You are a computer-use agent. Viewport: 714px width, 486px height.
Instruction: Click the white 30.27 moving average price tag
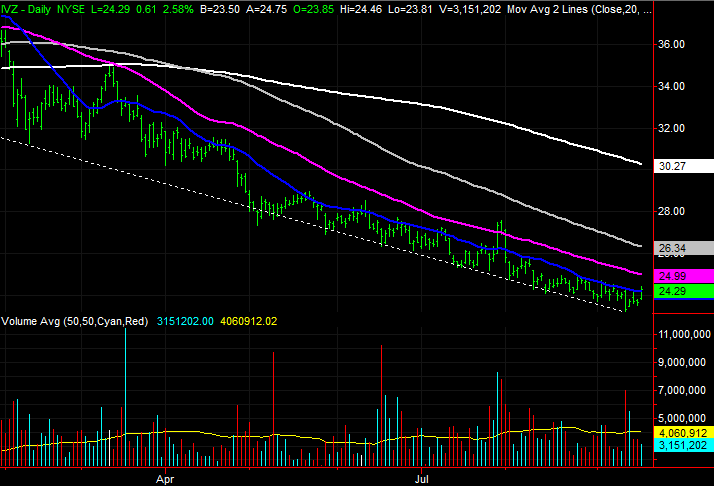683,166
